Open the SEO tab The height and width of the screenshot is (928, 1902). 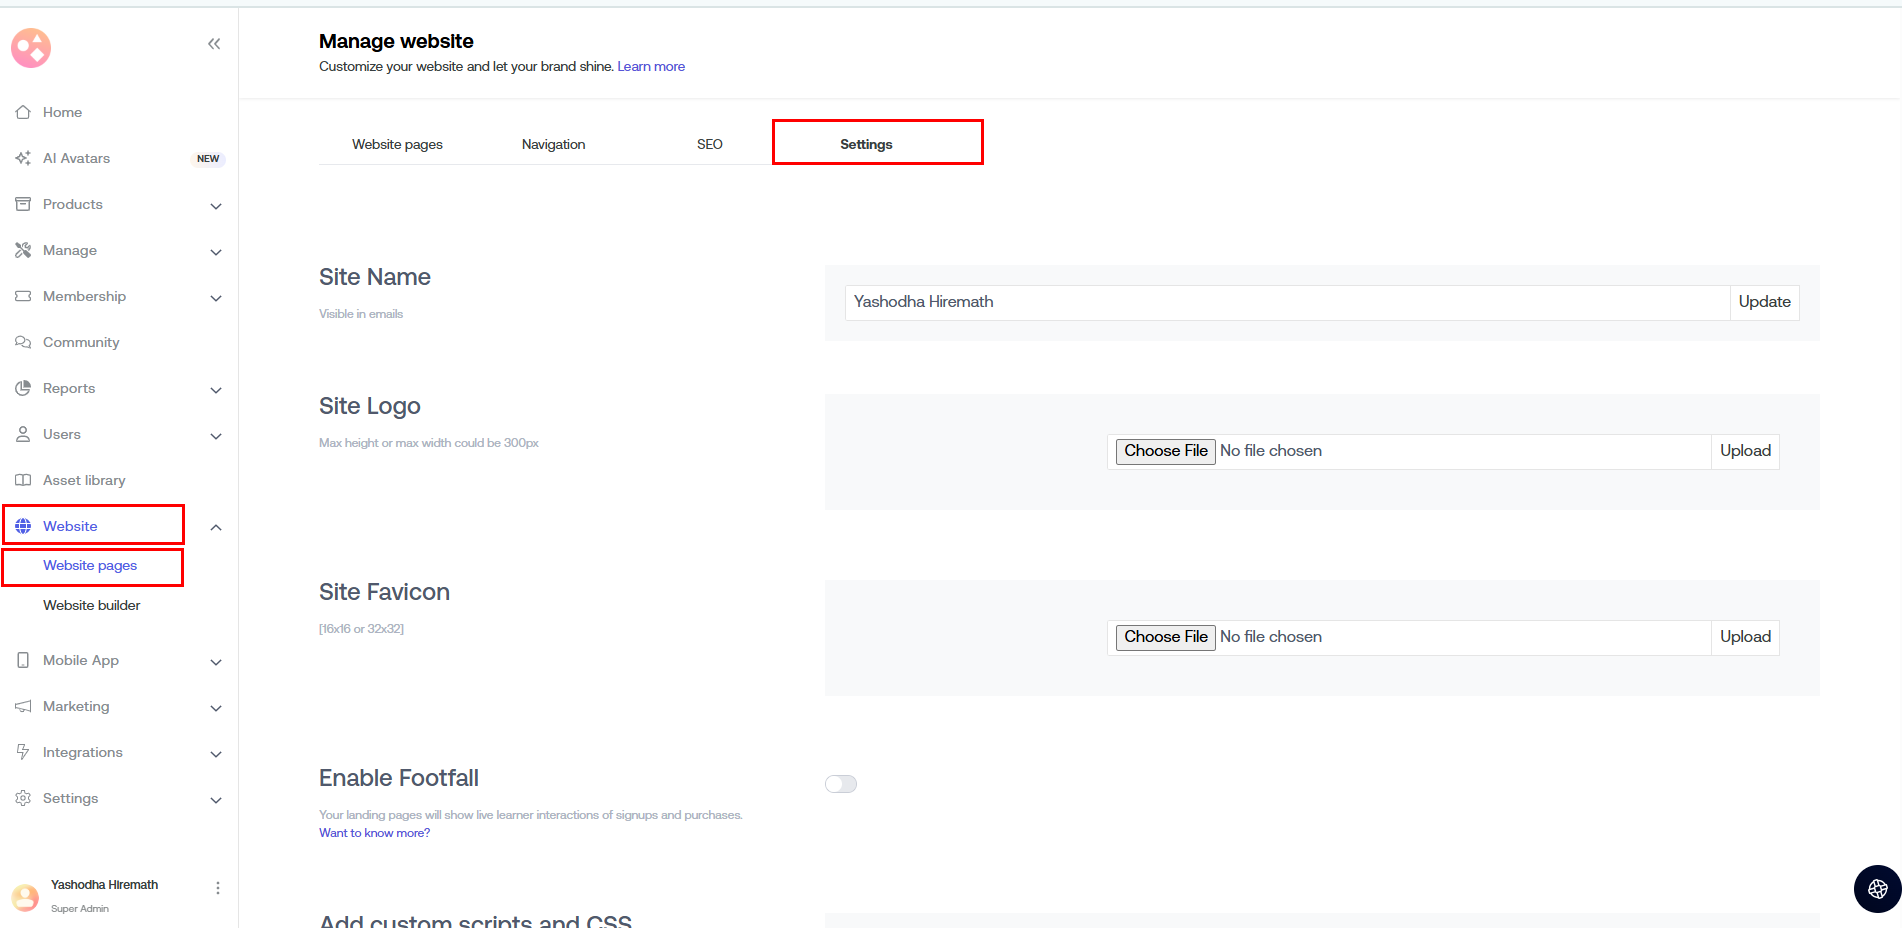[709, 144]
